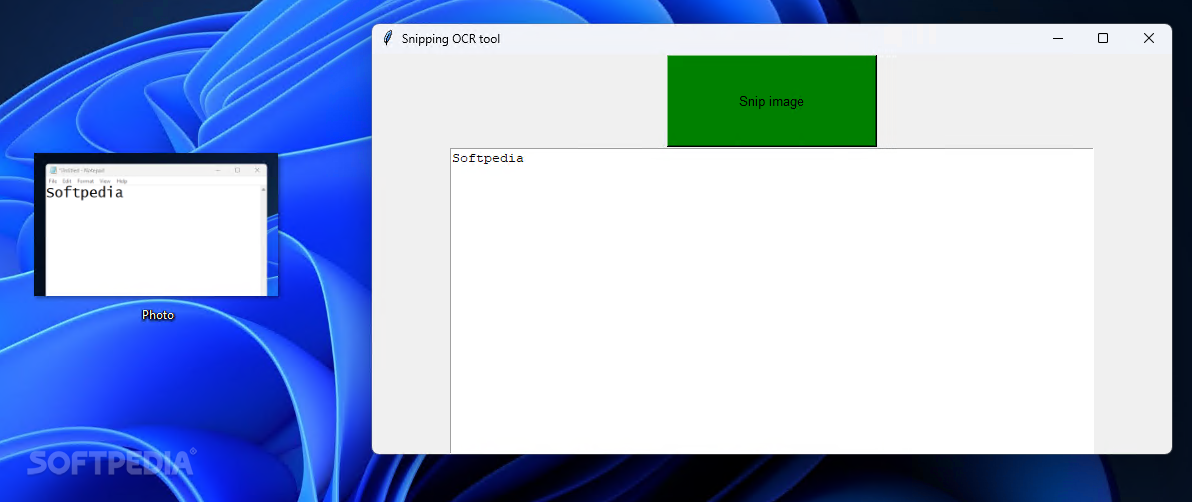1192x502 pixels.
Task: Open the Photo thumbnail on the desktop
Action: click(x=156, y=225)
